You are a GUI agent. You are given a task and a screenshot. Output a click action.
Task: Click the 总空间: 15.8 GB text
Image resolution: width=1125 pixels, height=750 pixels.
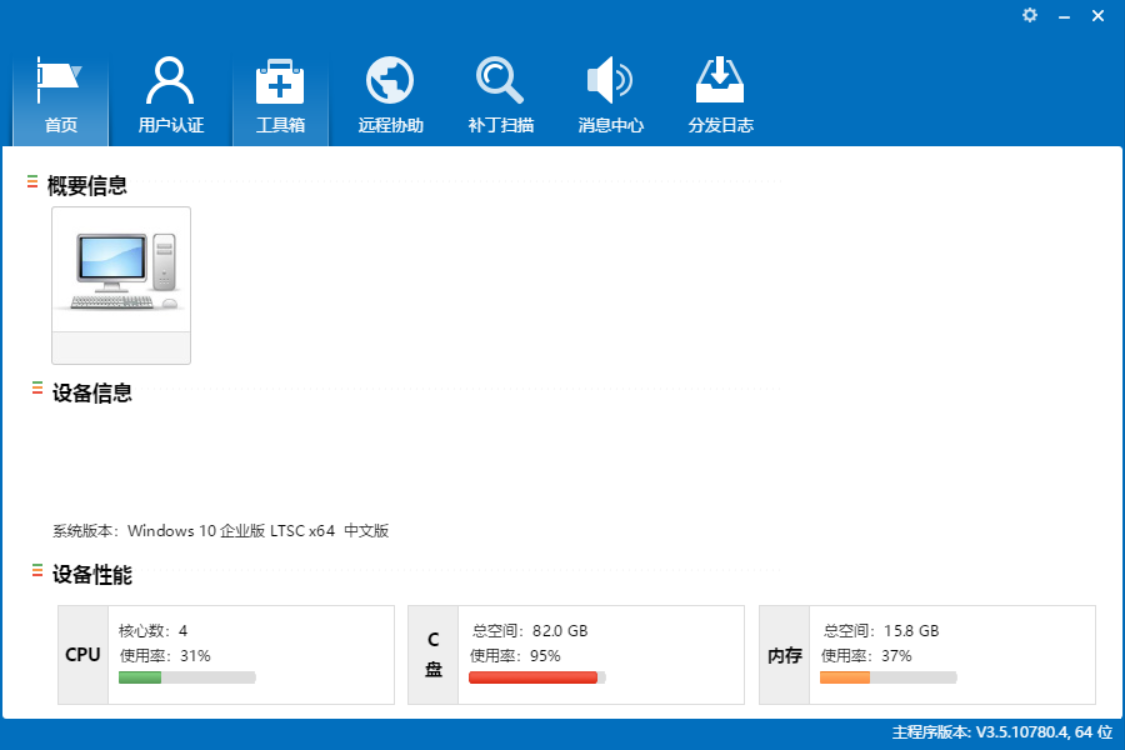tap(881, 631)
